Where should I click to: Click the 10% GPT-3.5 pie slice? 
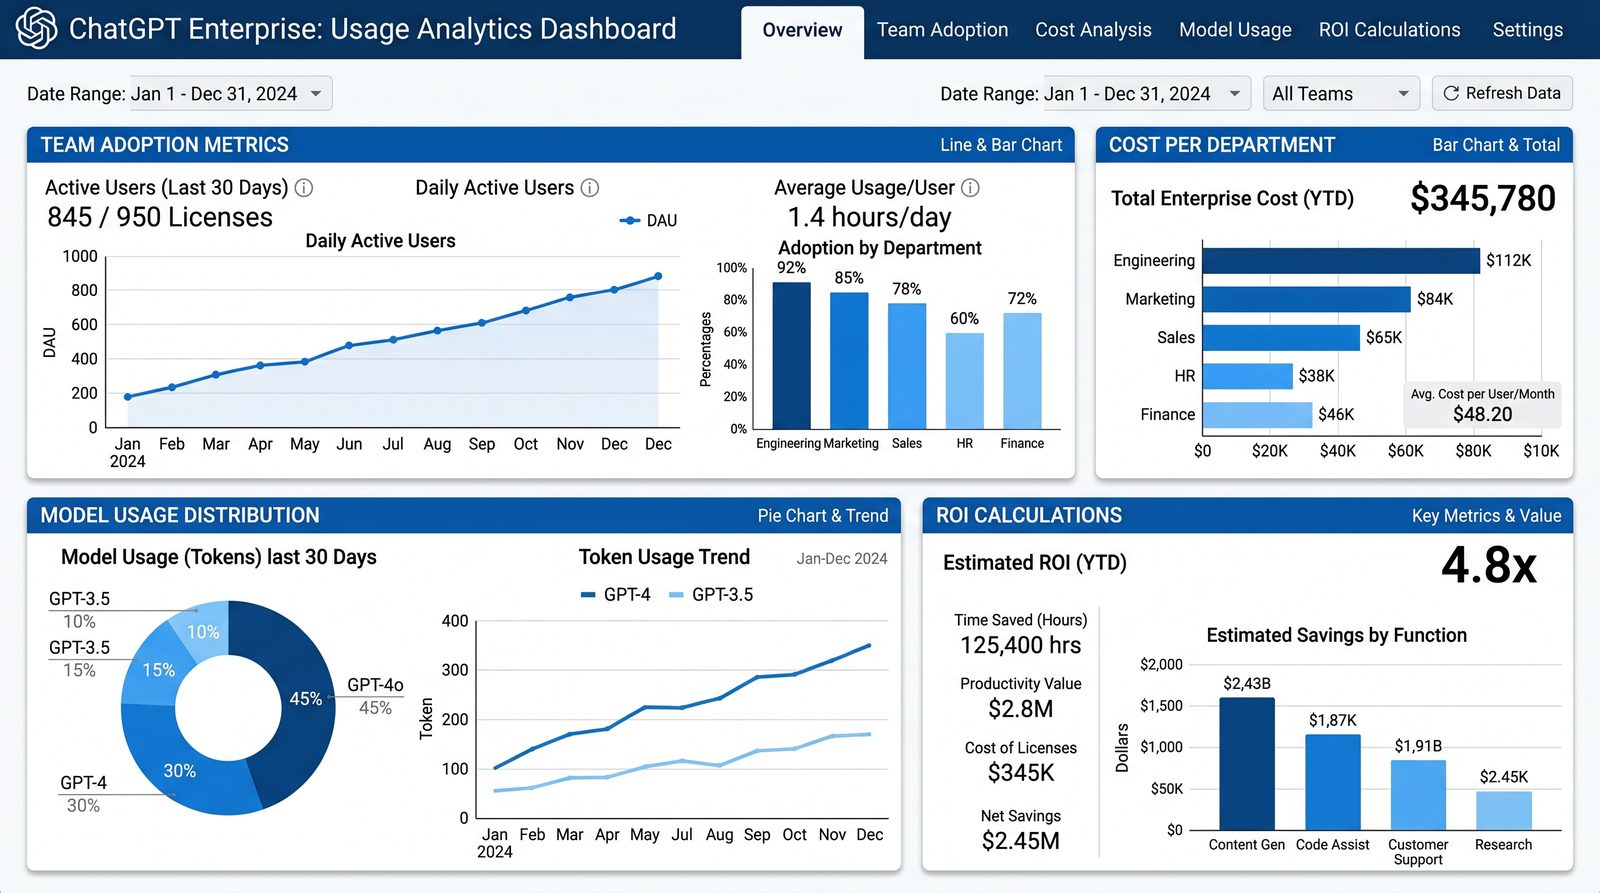click(x=203, y=630)
